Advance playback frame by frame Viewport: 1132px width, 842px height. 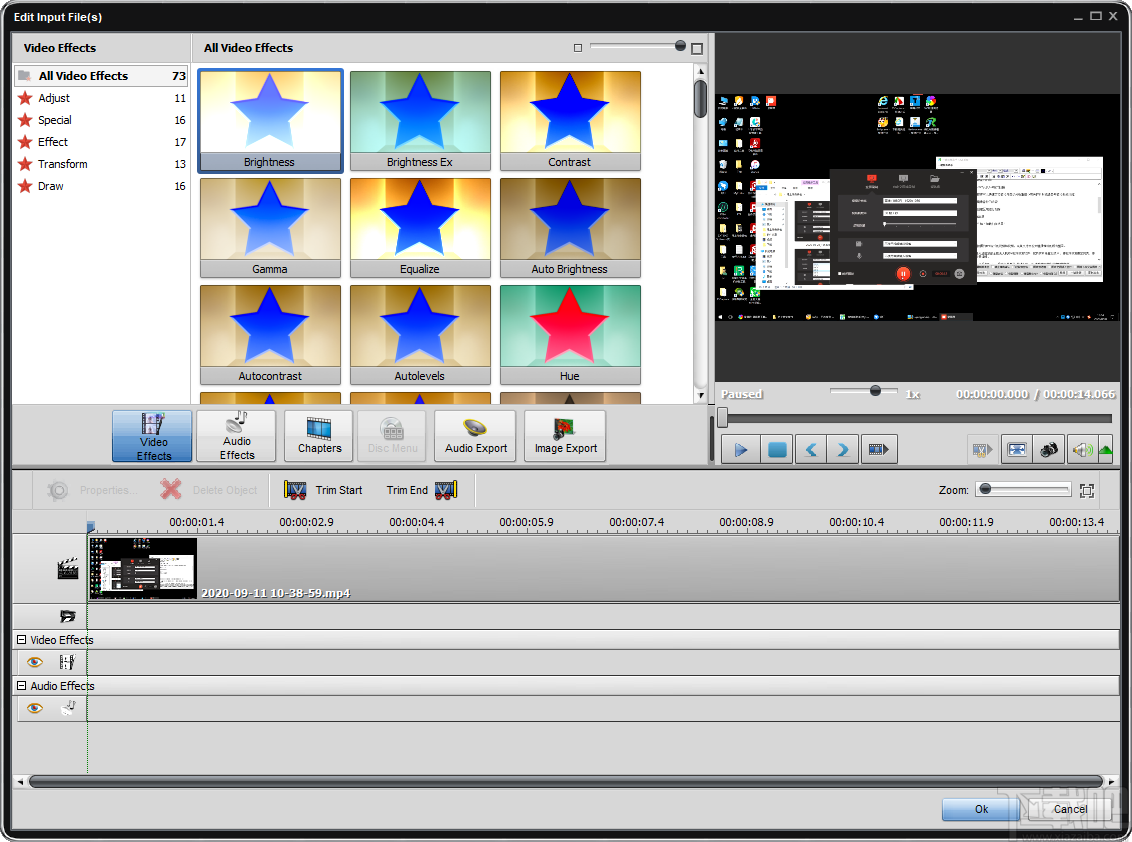[879, 449]
